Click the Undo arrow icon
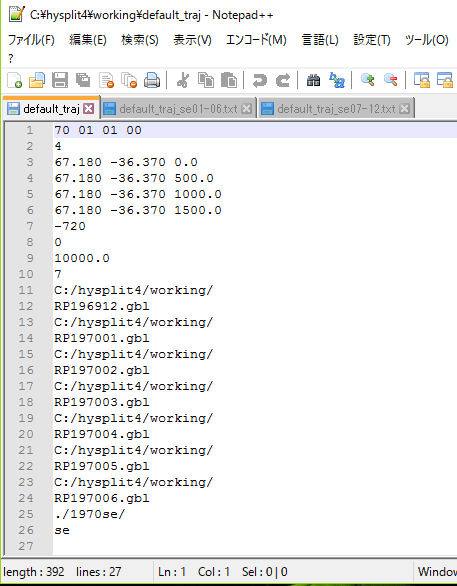Screen dimensions: 457x586 tap(260, 80)
